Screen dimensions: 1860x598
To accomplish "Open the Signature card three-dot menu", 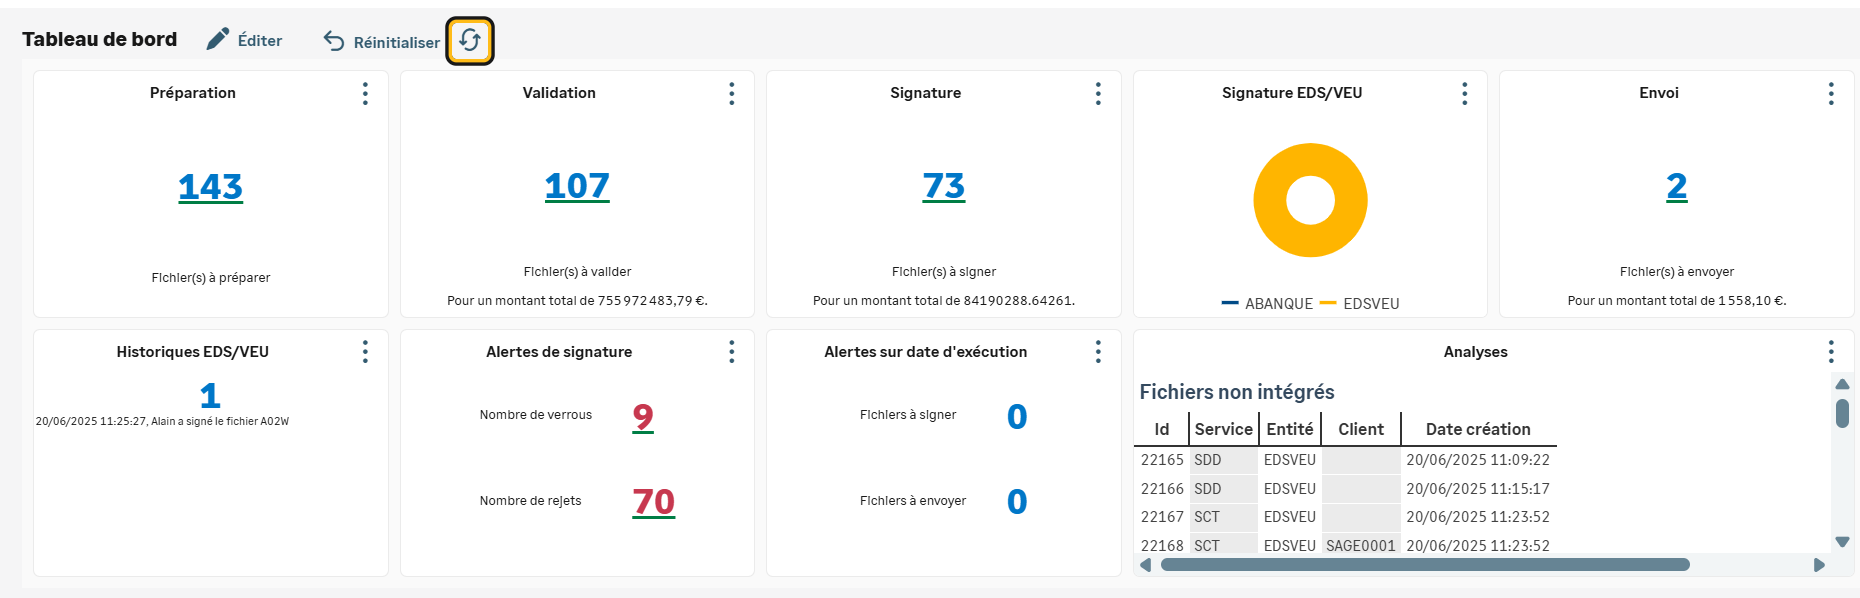I will coord(1098,94).
